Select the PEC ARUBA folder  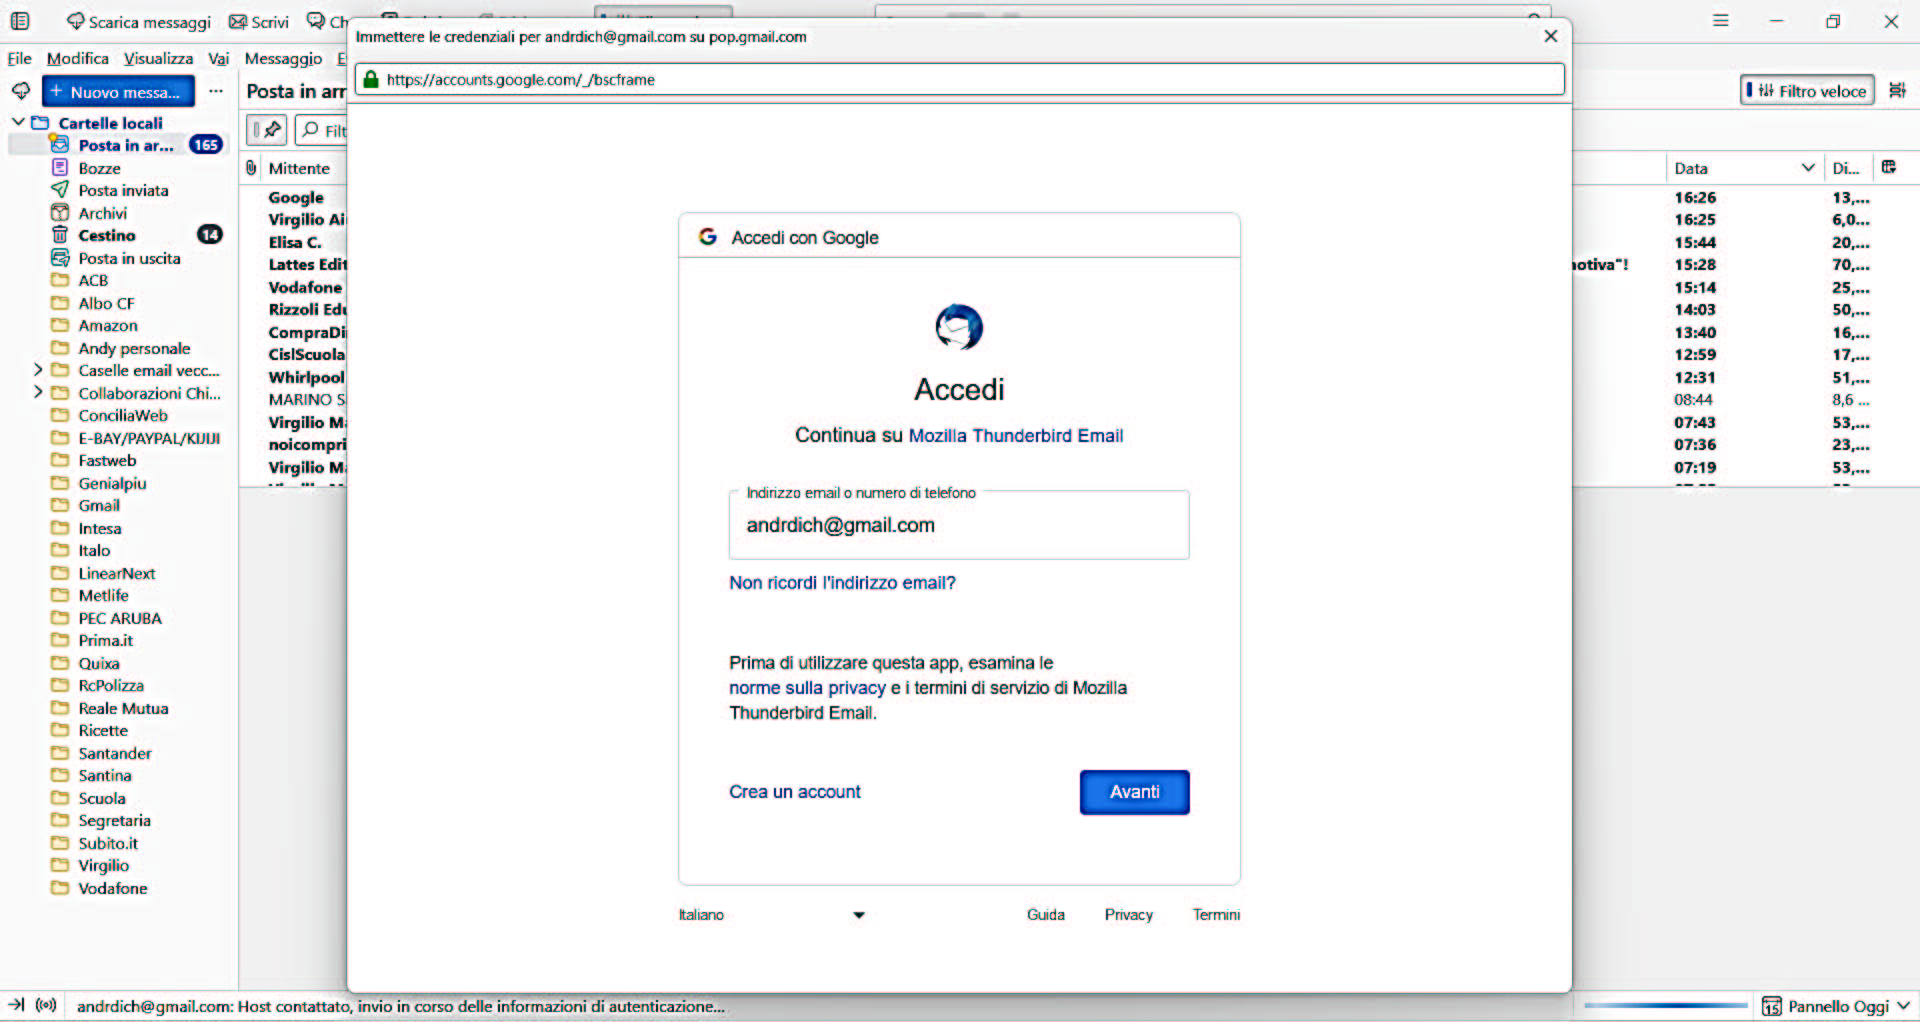119,618
